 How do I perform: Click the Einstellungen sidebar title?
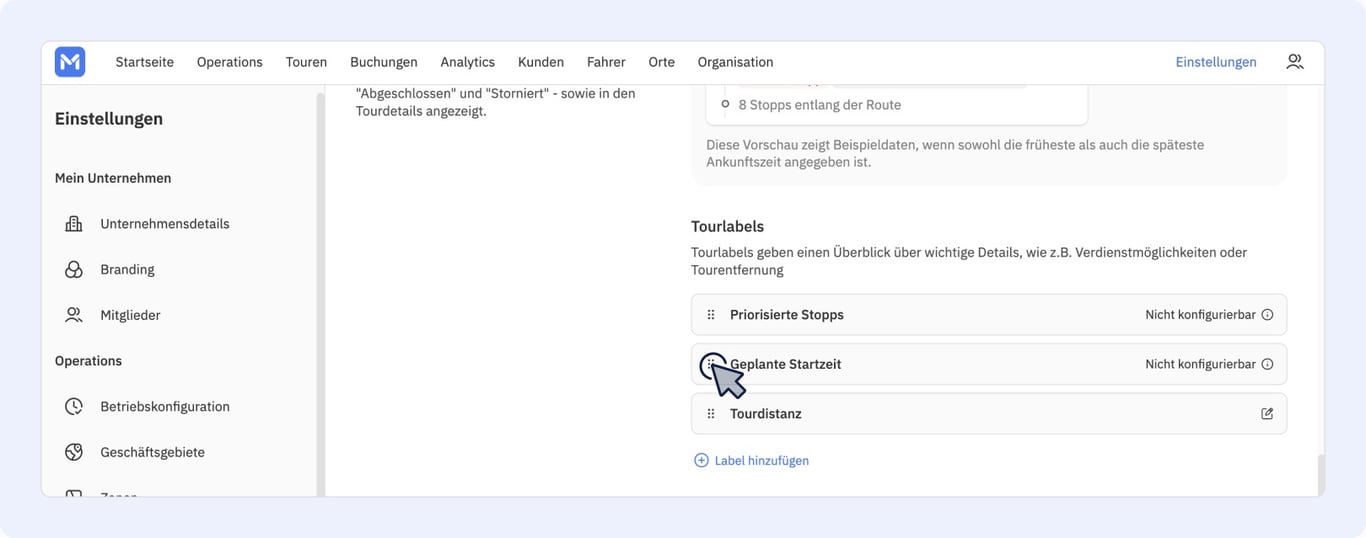click(x=109, y=119)
